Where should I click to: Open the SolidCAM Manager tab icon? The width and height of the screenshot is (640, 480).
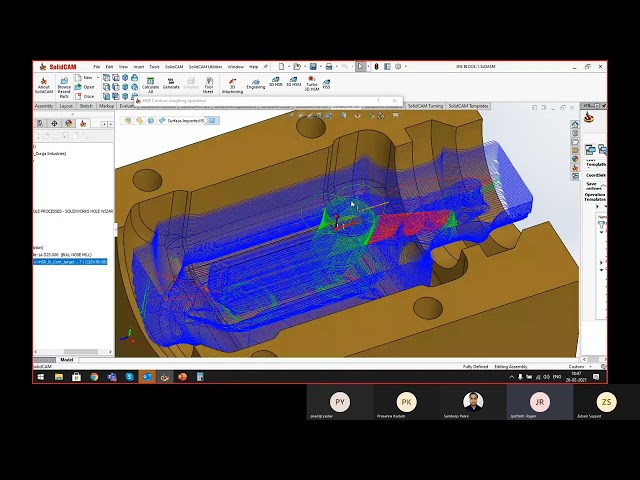(83, 123)
